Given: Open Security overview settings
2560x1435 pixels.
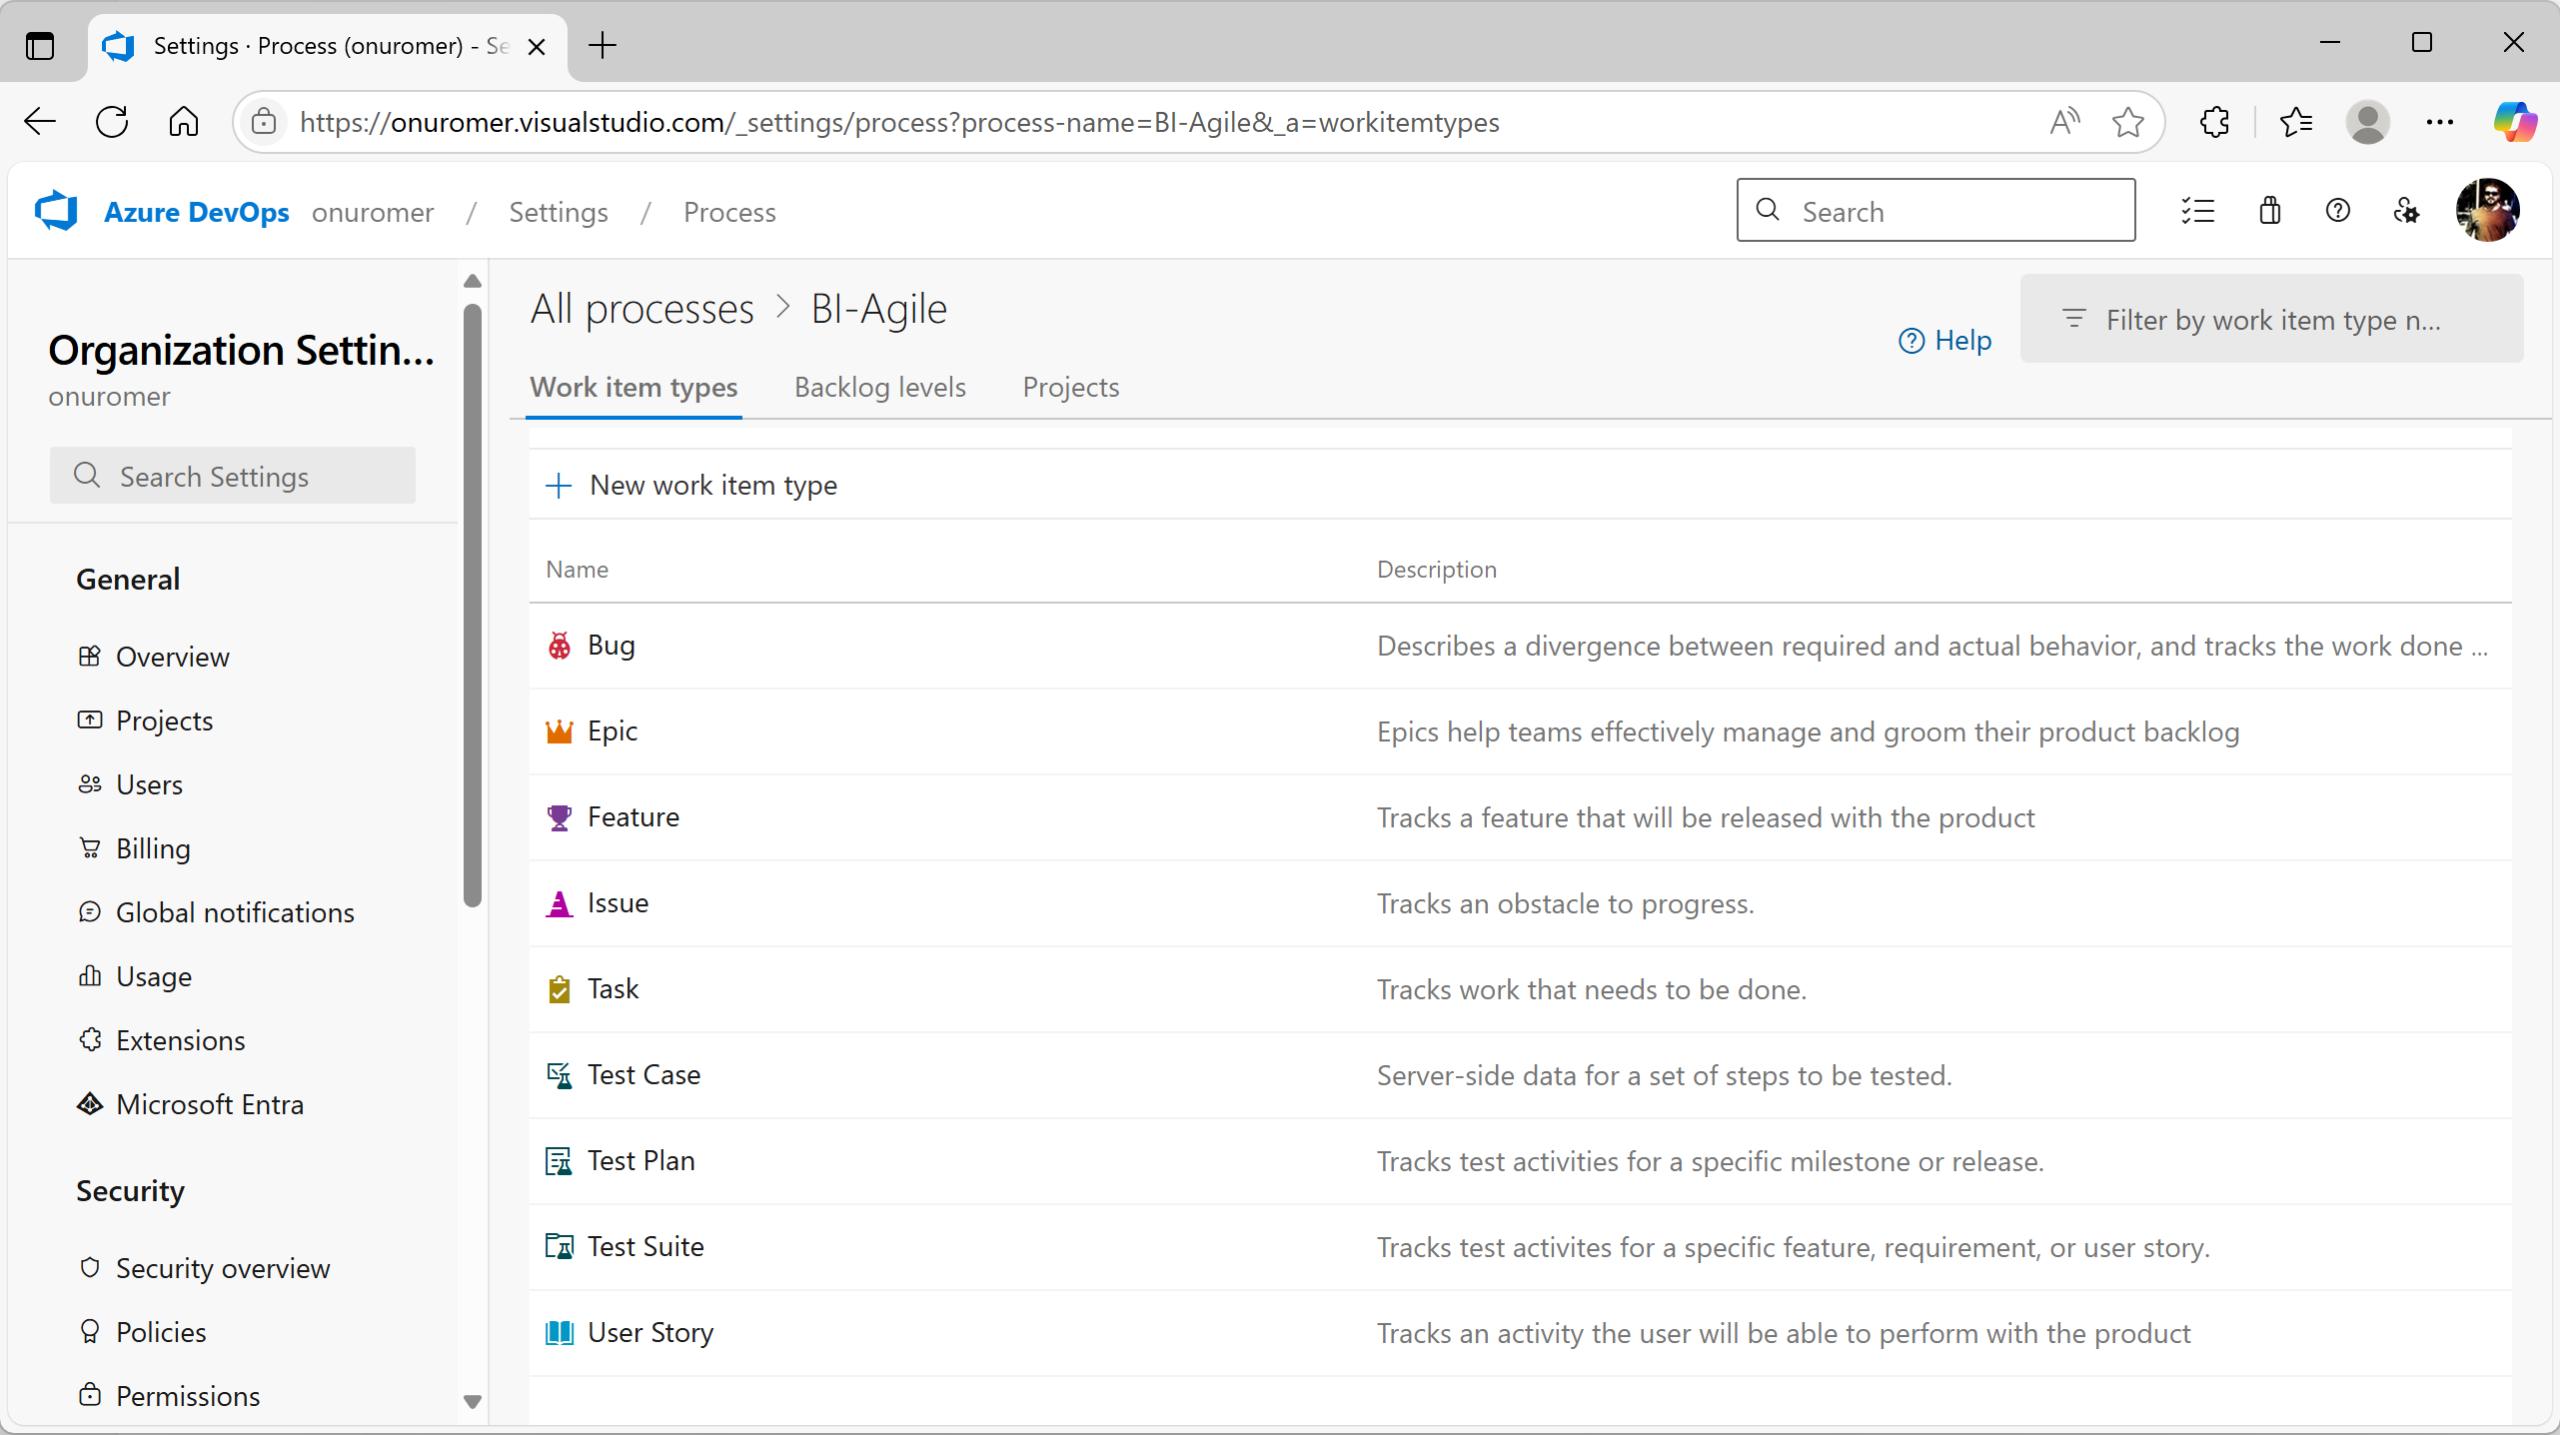Looking at the screenshot, I should (x=223, y=1269).
